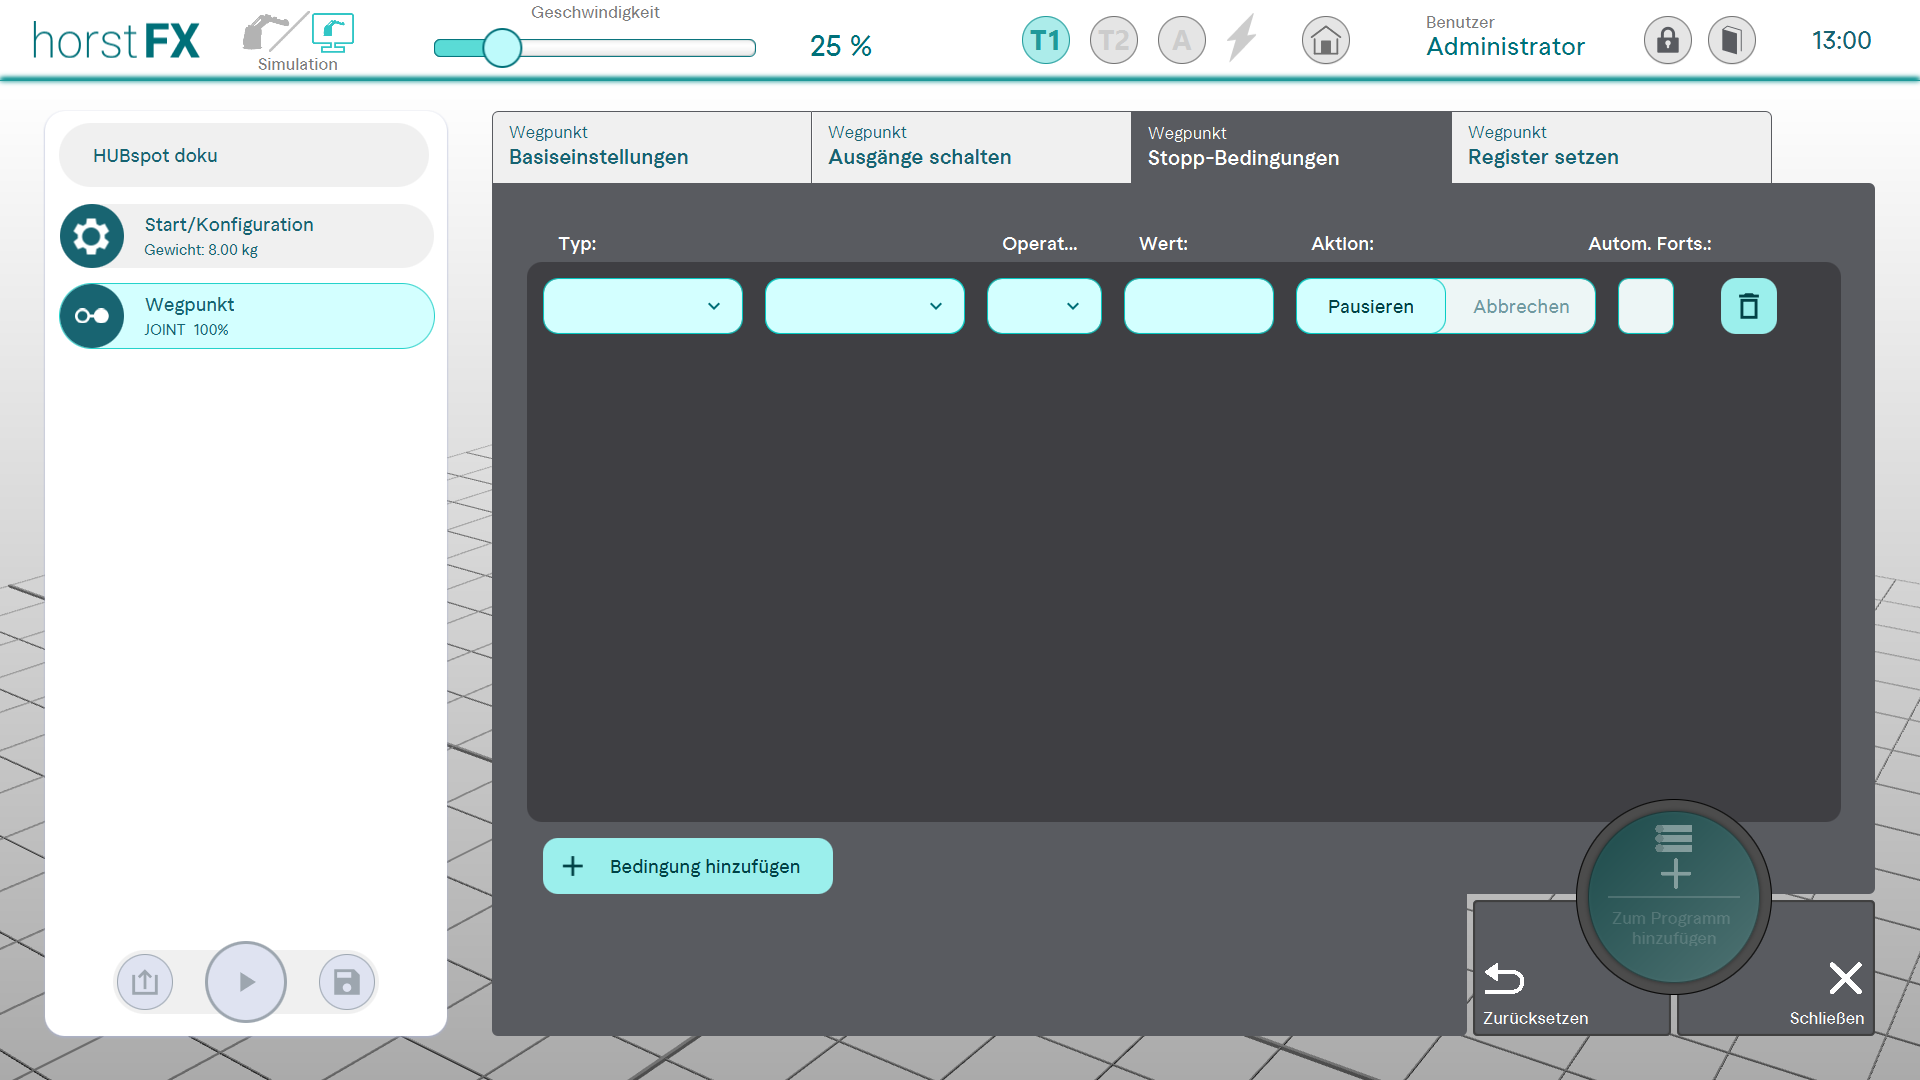This screenshot has width=1920, height=1080.
Task: Open the manual book icon
Action: [x=1731, y=41]
